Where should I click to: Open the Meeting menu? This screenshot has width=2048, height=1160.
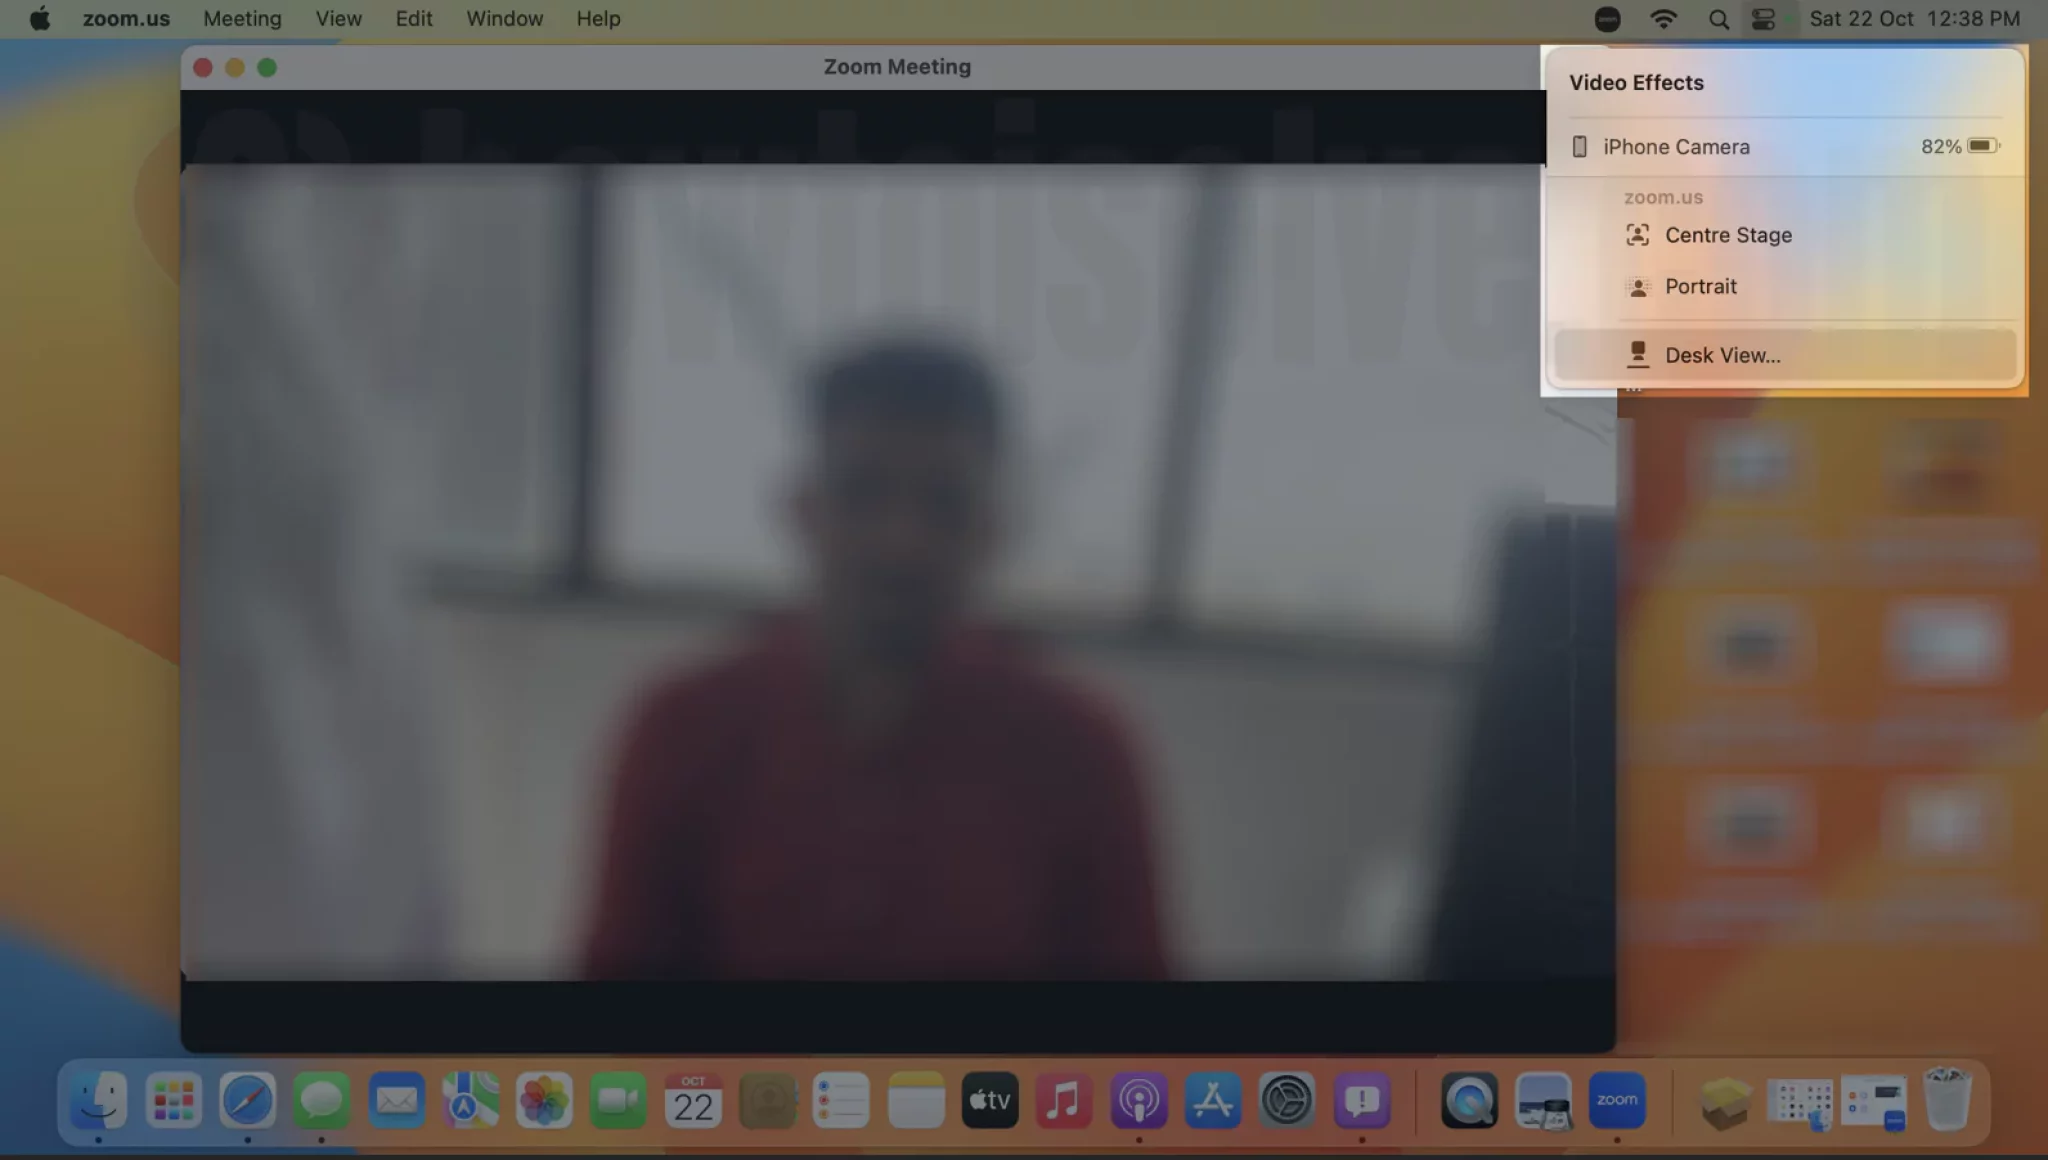click(242, 19)
